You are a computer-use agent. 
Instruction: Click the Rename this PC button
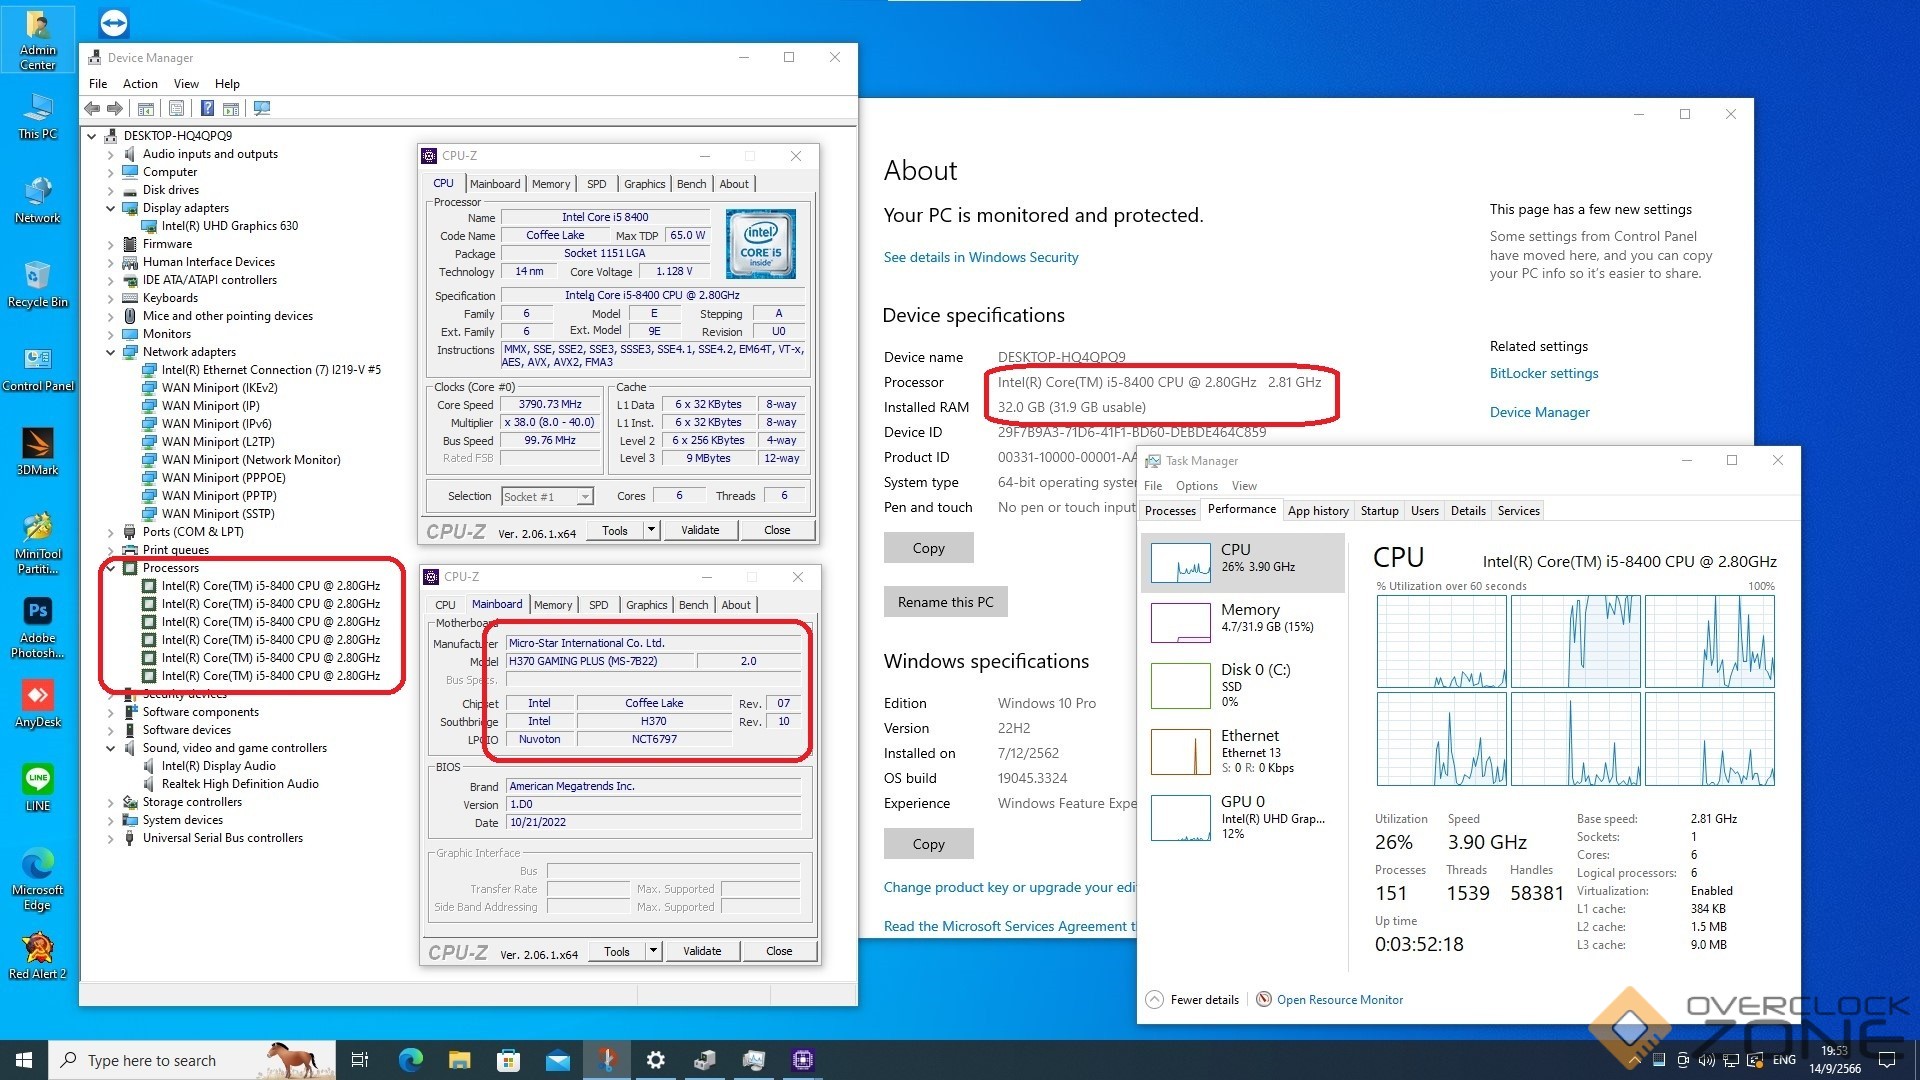(945, 602)
